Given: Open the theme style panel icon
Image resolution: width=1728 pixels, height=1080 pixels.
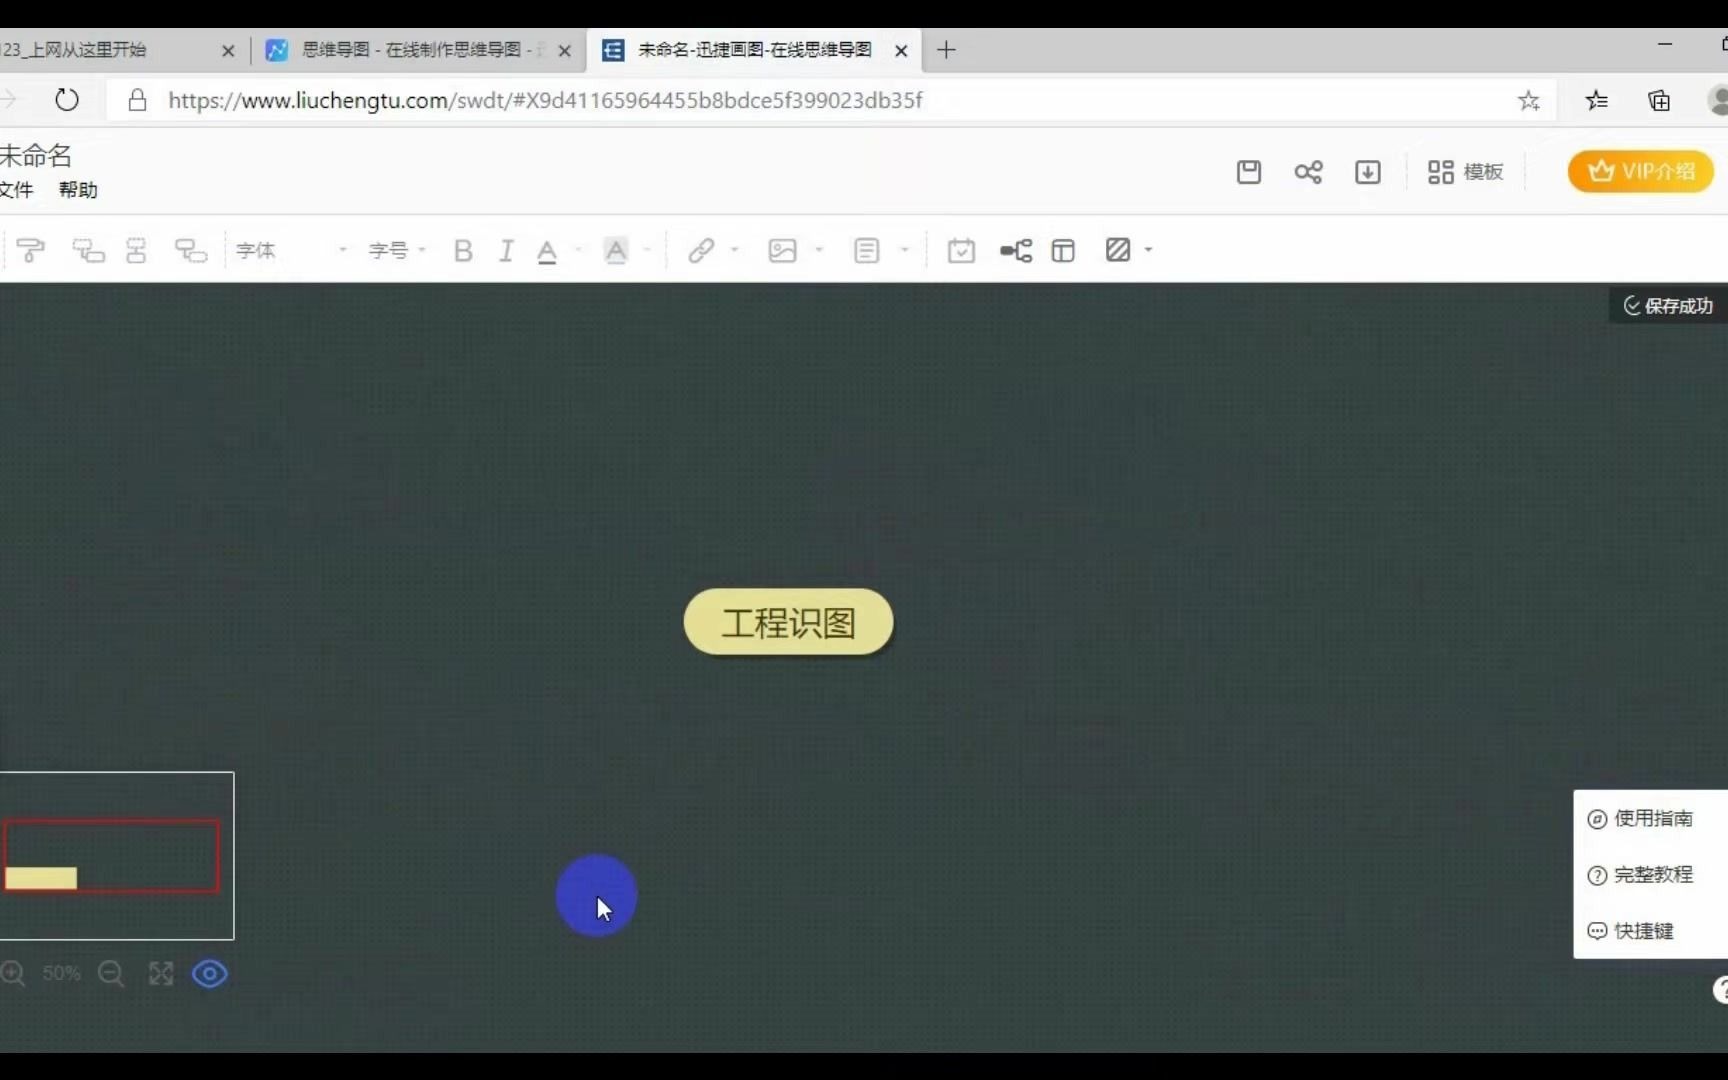Looking at the screenshot, I should click(1063, 250).
